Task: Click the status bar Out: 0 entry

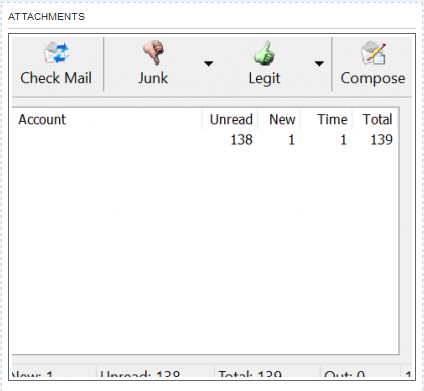Action: 344,374
